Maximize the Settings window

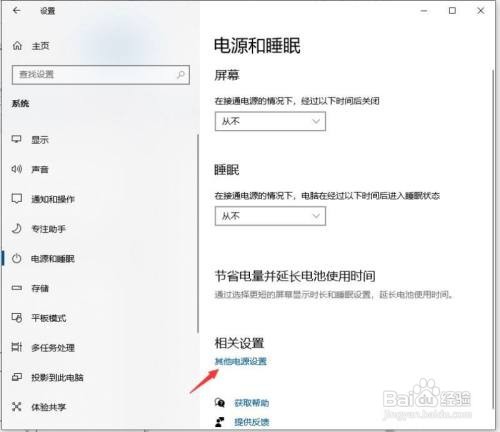pos(452,11)
